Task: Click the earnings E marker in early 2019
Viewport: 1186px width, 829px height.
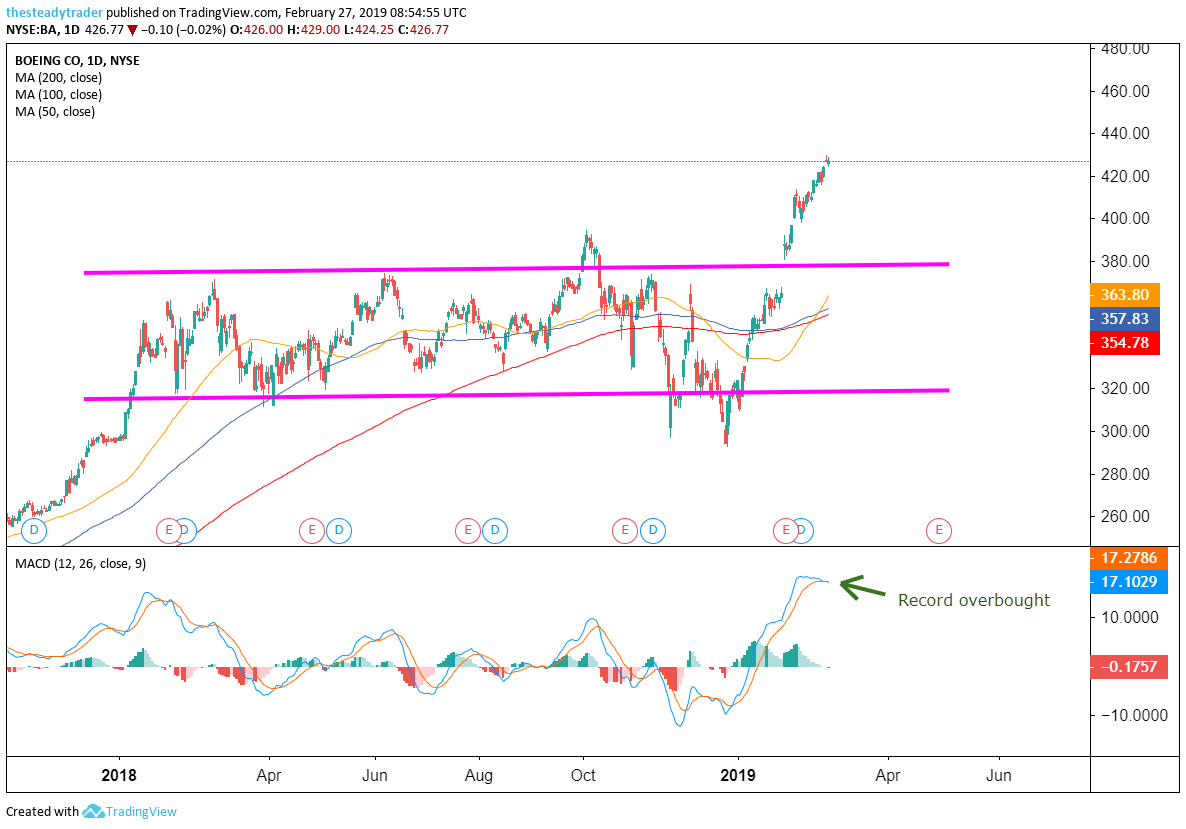Action: (785, 530)
